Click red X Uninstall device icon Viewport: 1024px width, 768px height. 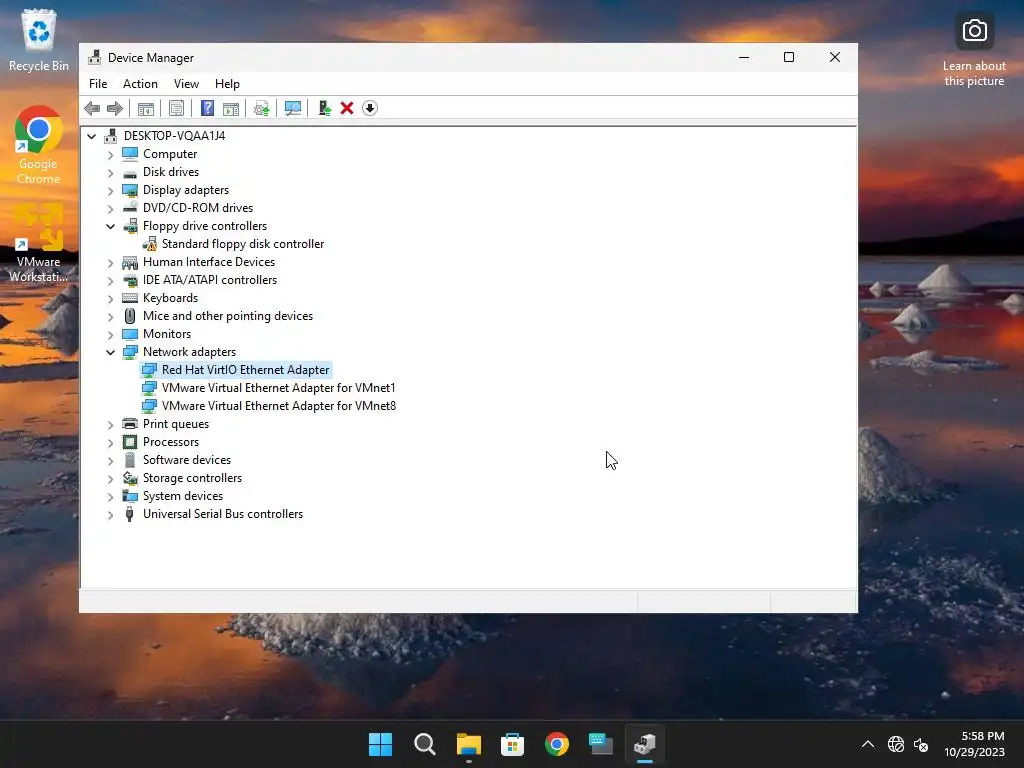point(347,108)
